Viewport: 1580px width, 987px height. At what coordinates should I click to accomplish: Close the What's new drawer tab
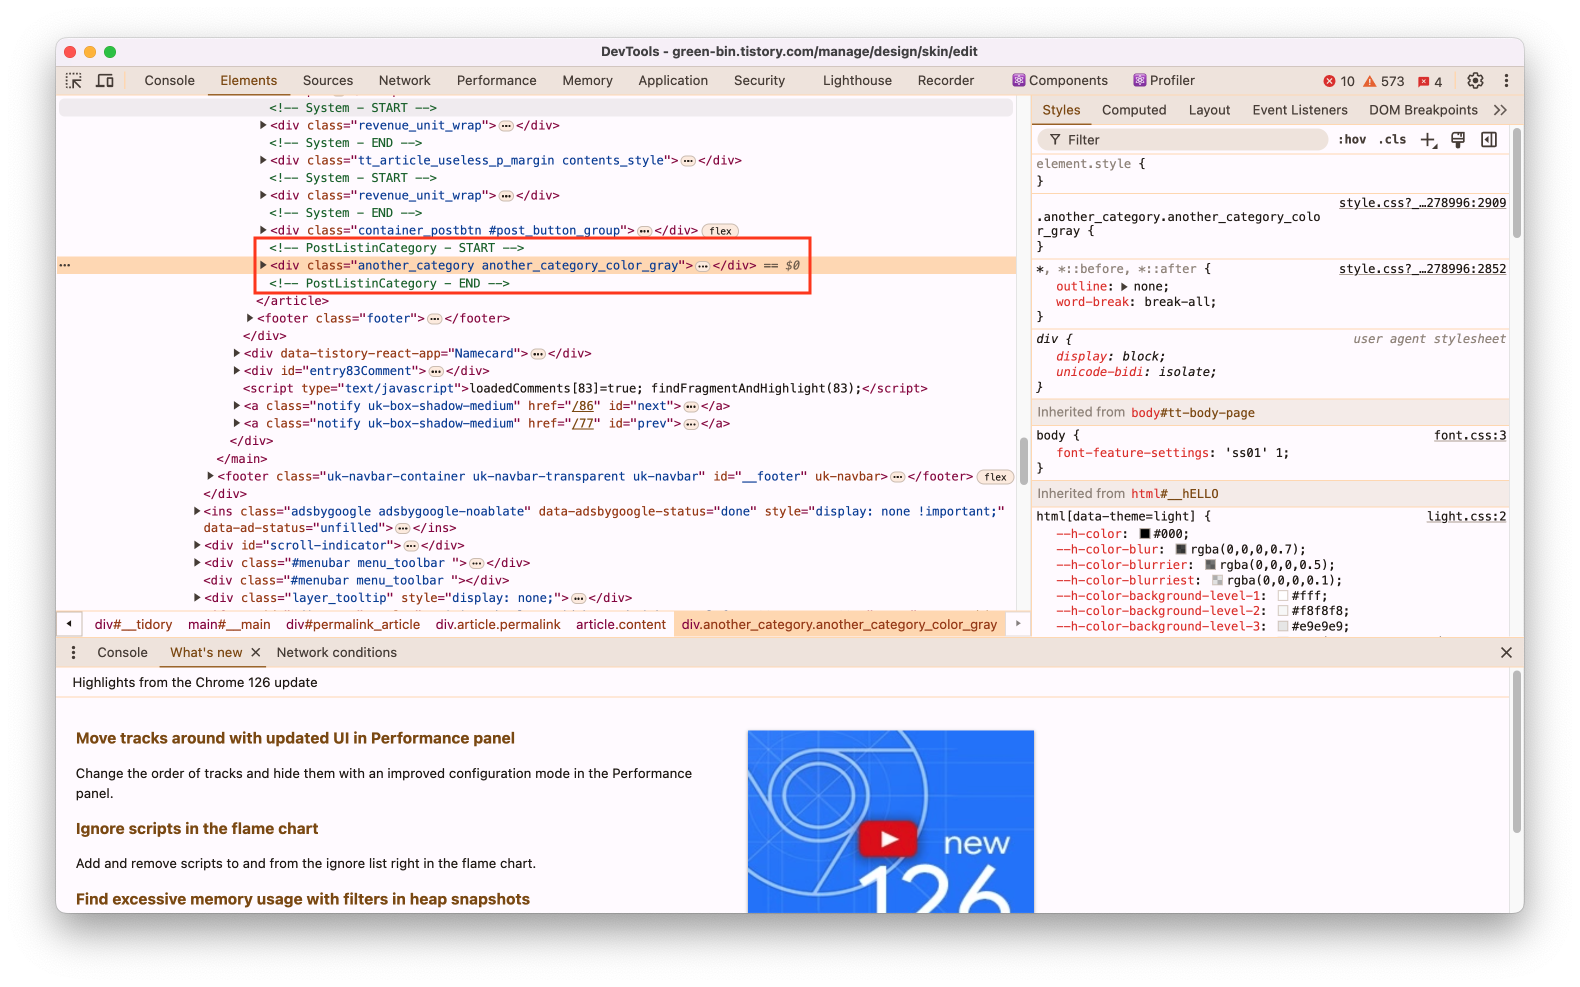(x=256, y=652)
